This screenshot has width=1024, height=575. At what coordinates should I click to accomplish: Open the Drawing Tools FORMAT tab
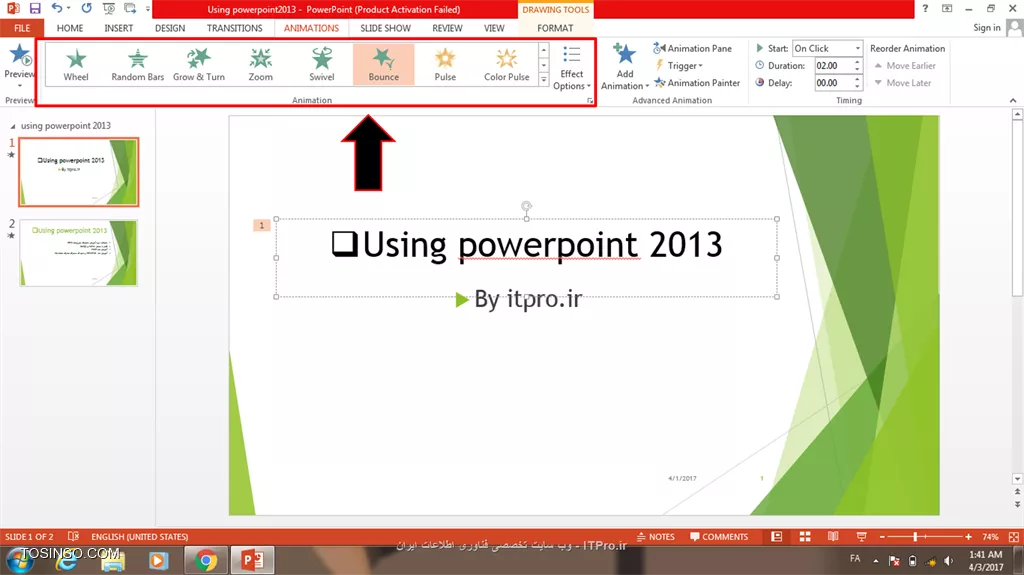(555, 28)
